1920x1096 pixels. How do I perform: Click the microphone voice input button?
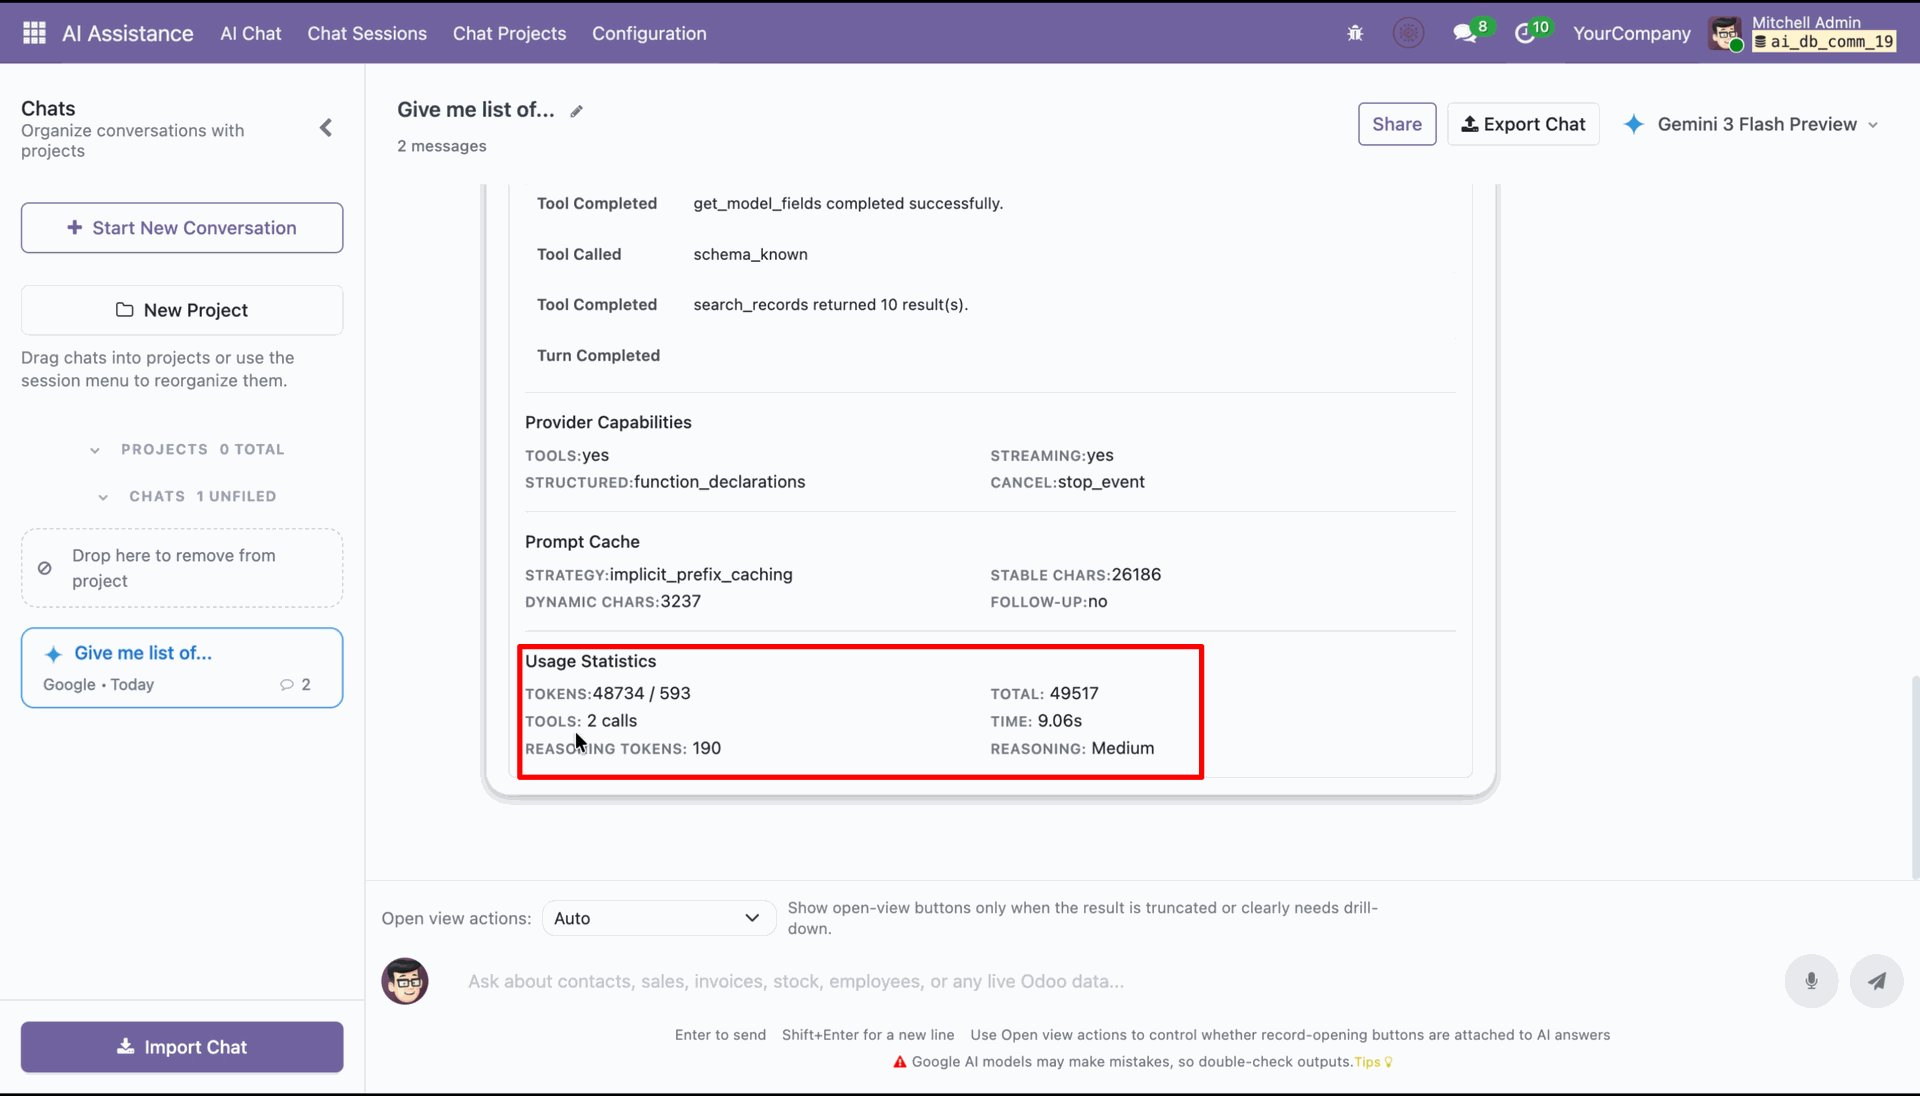(x=1811, y=981)
